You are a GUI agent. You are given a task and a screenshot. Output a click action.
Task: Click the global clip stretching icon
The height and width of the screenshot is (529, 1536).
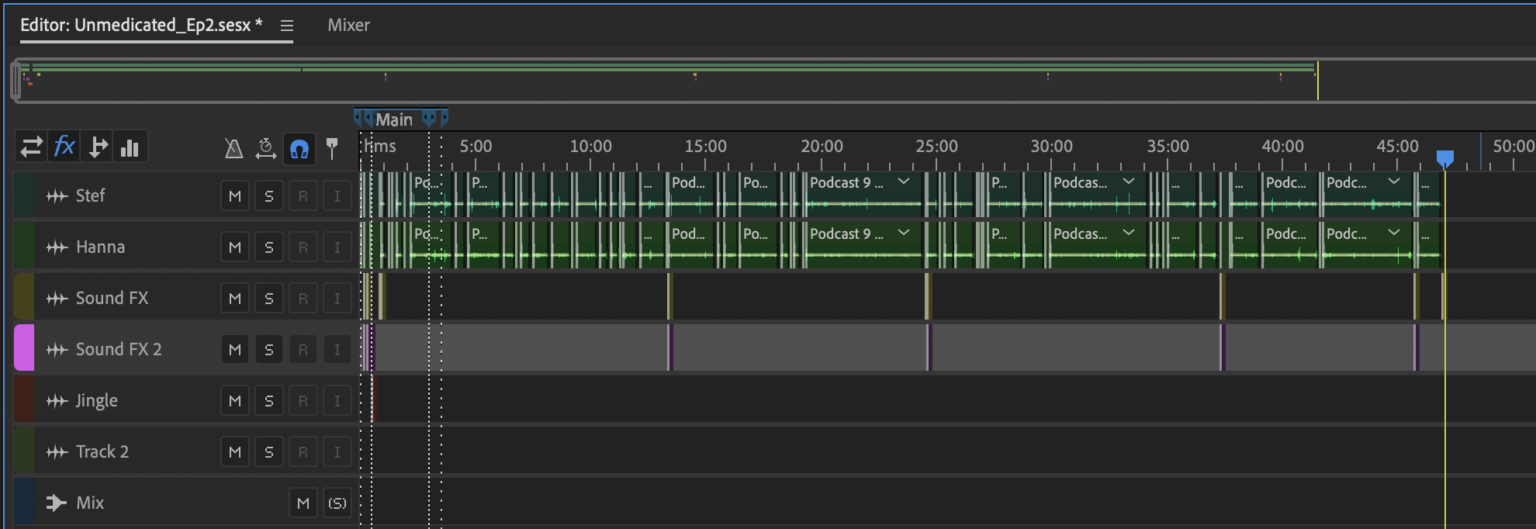pyautogui.click(x=265, y=149)
